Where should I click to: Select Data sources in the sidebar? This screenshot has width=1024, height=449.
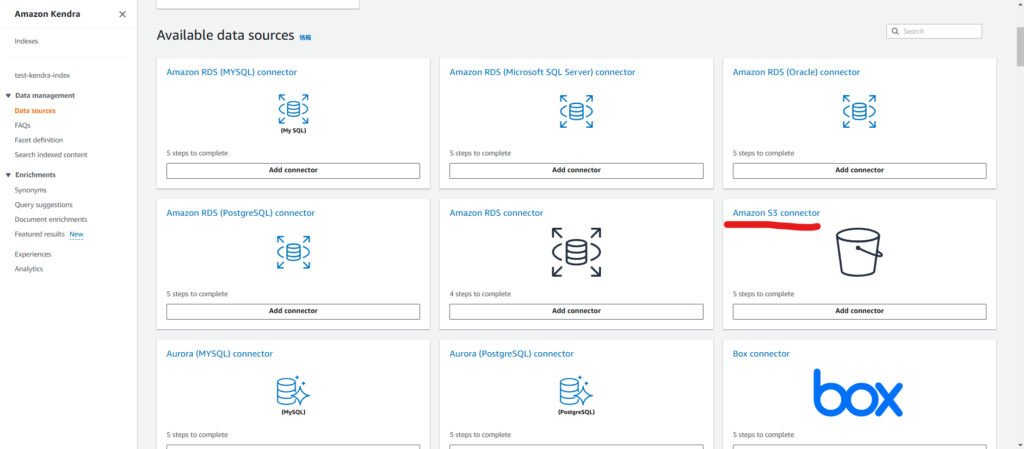click(35, 110)
